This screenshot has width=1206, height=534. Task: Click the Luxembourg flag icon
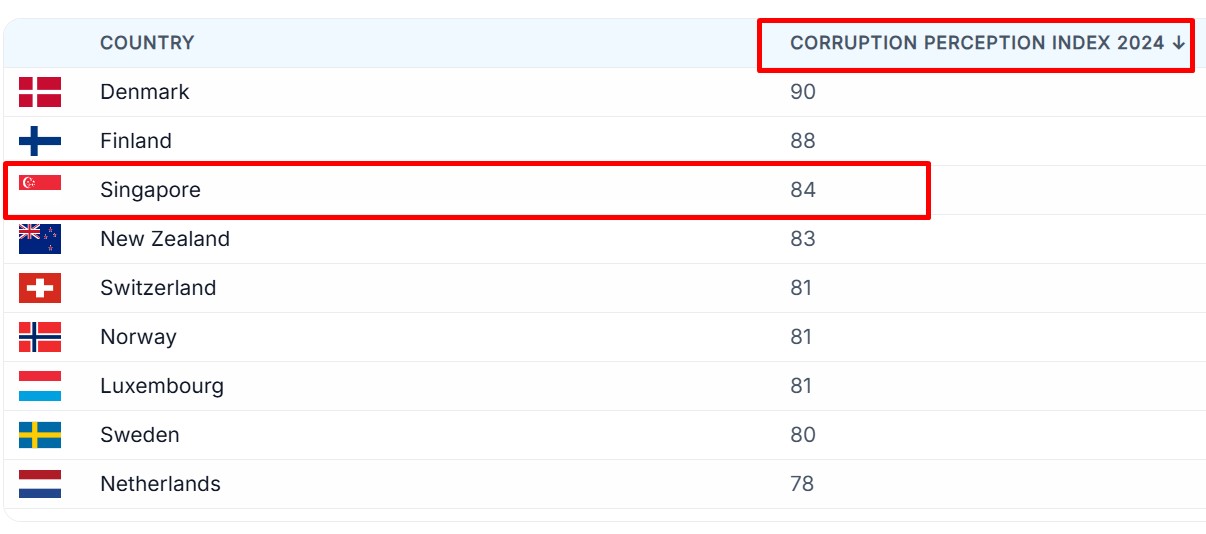40,386
